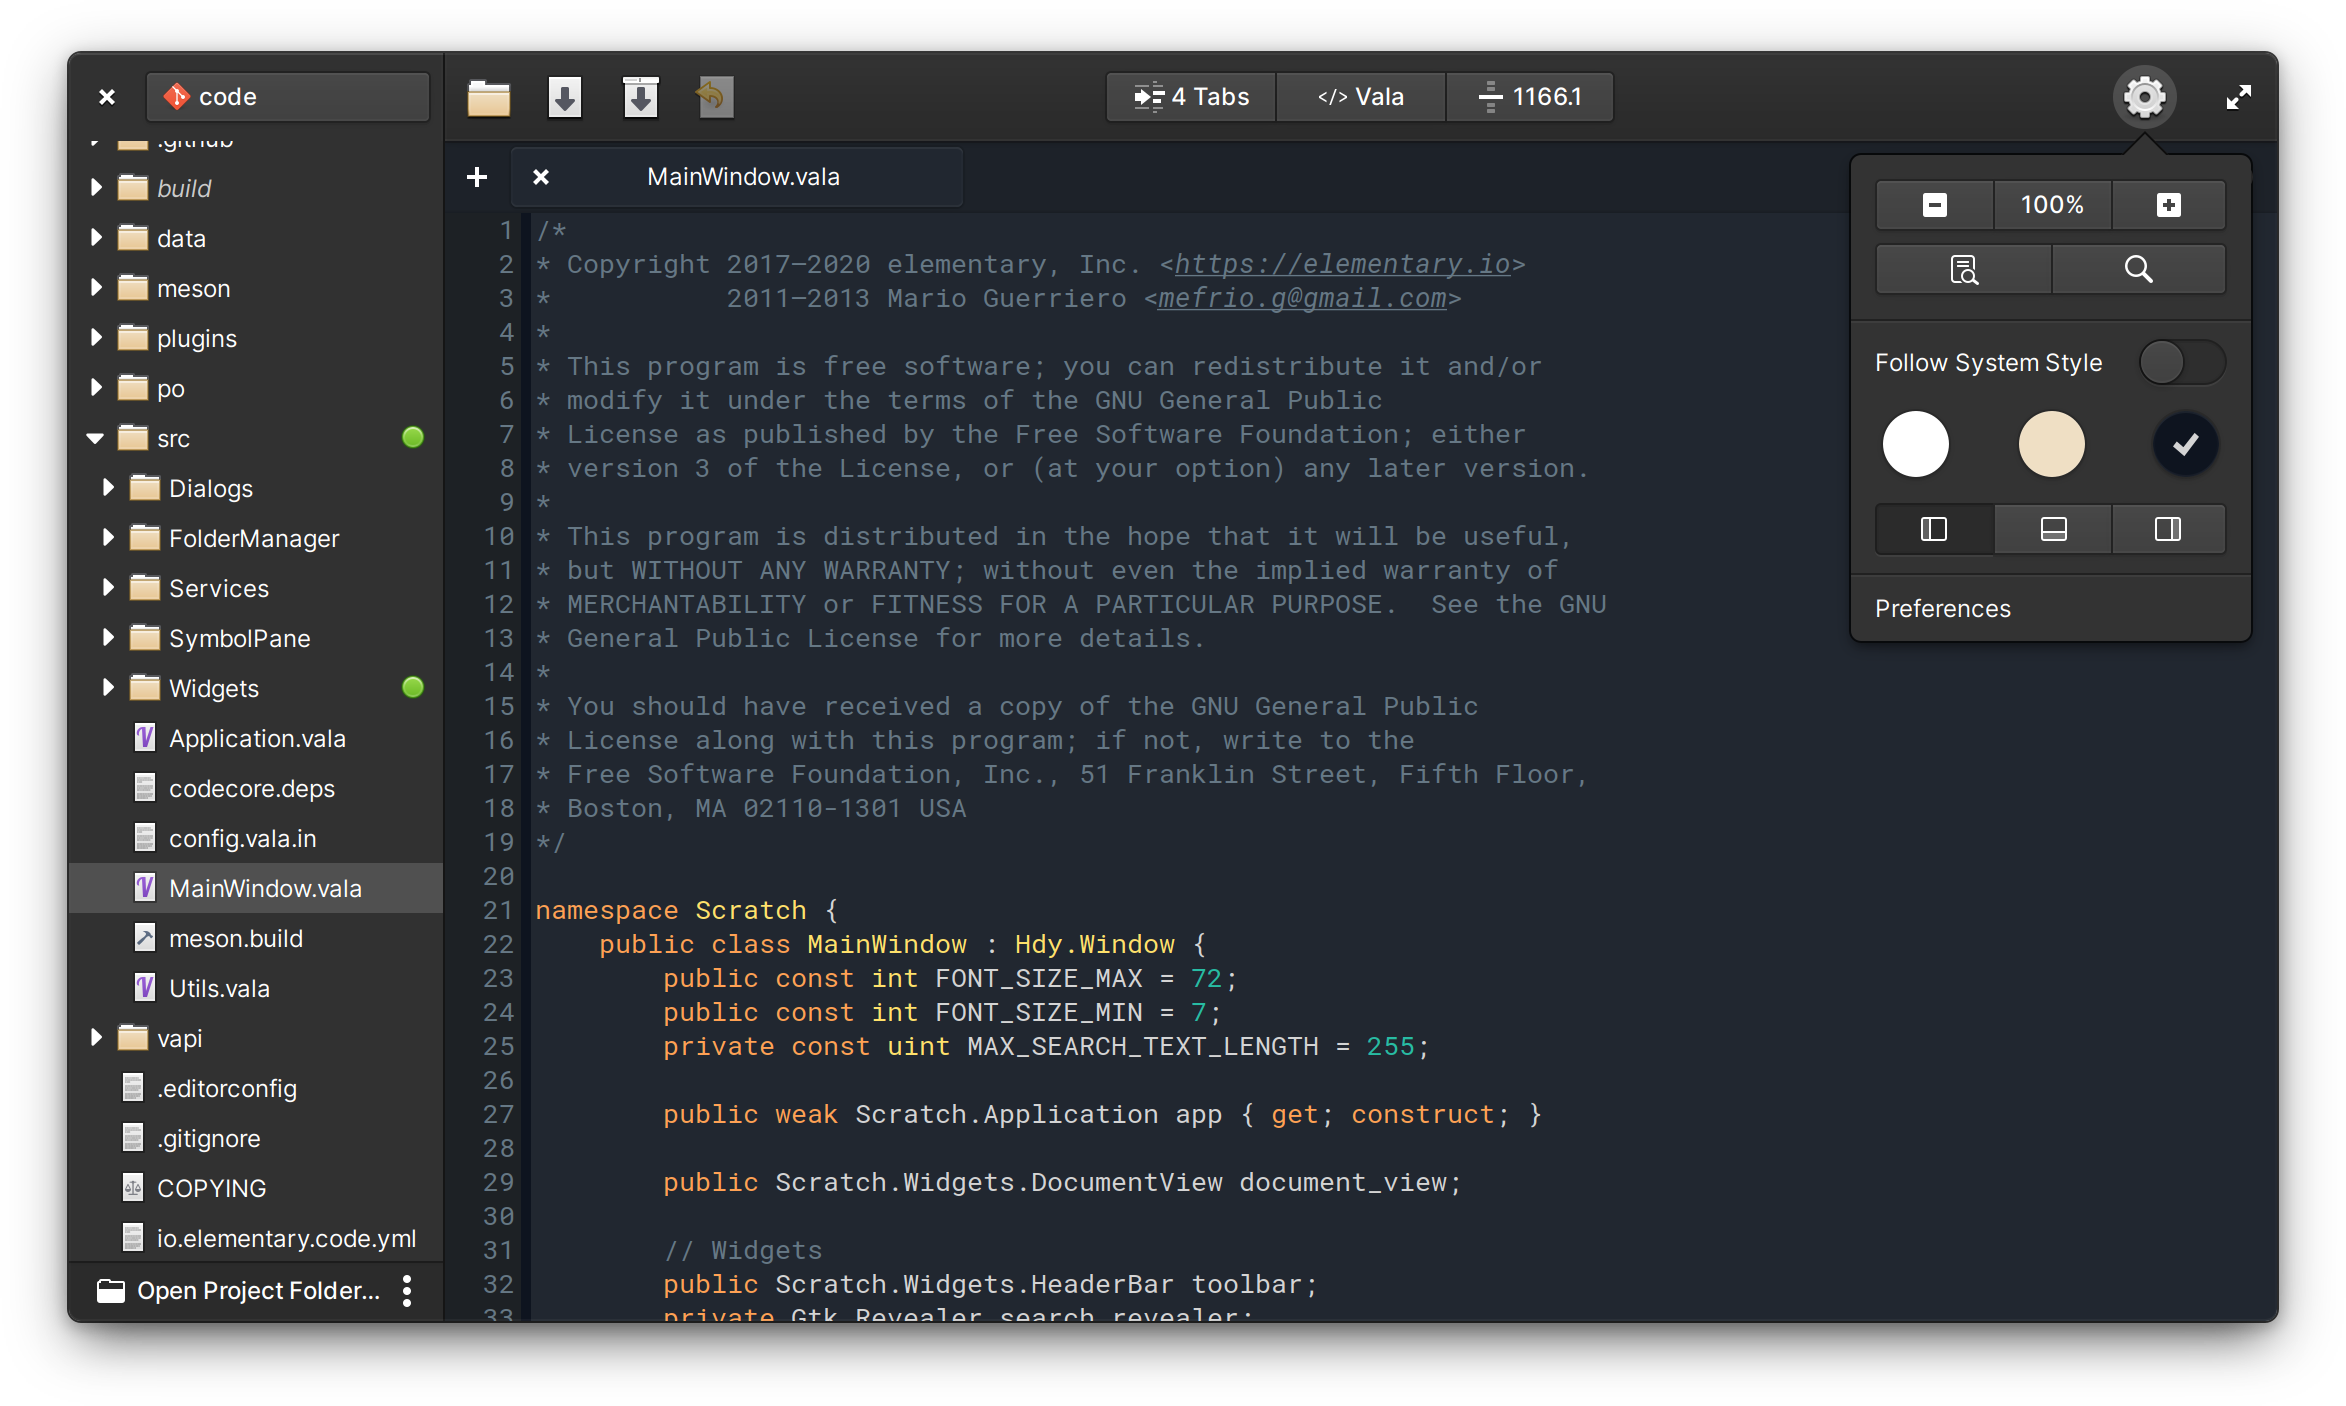Toggle the bottom terminal panel

[x=2053, y=529]
